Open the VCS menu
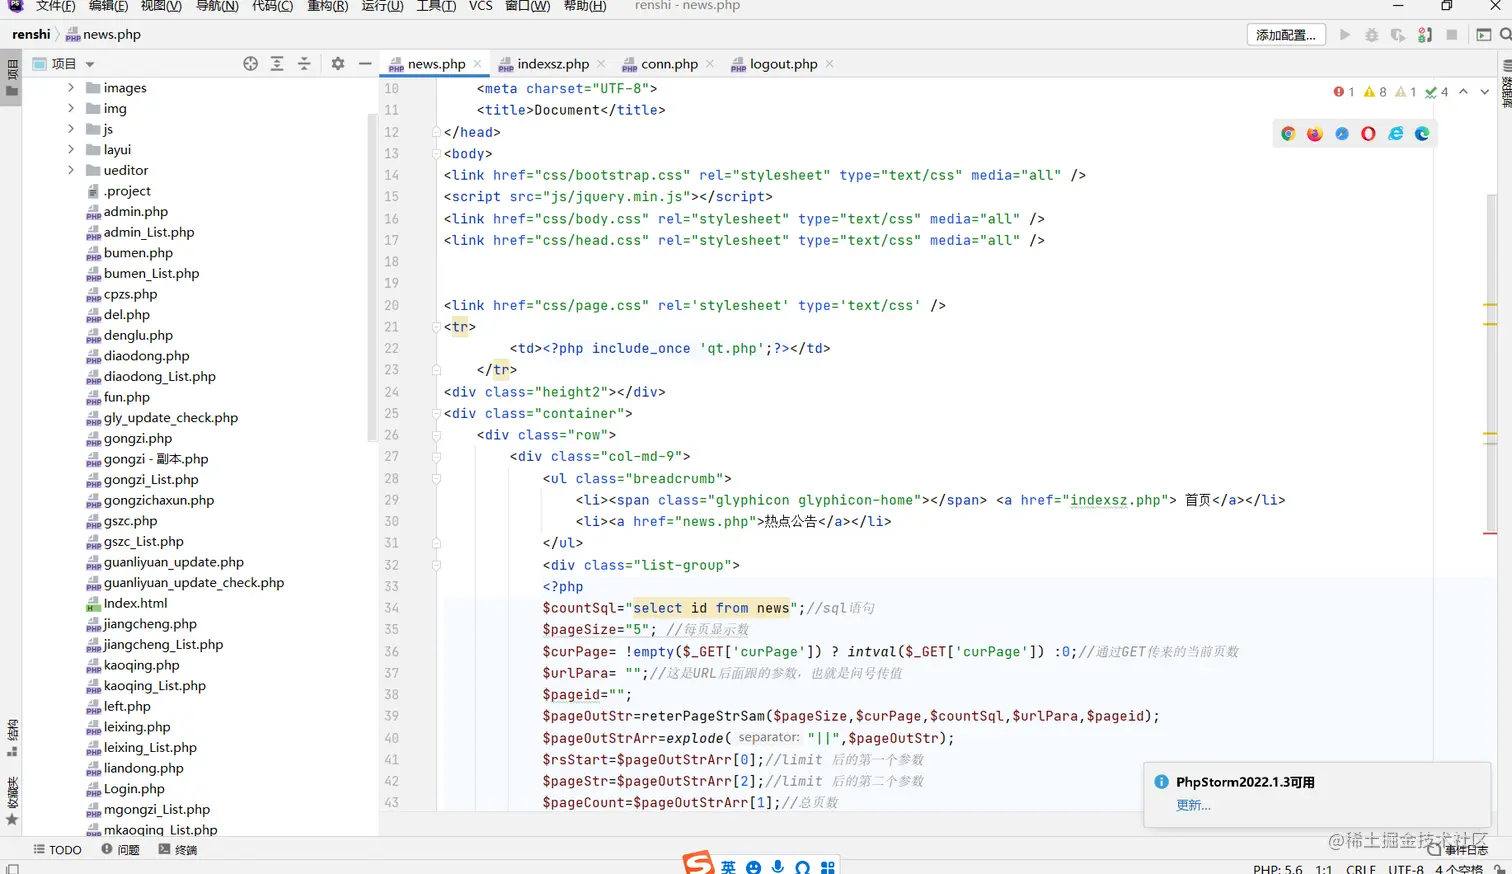Viewport: 1512px width, 874px height. point(480,6)
